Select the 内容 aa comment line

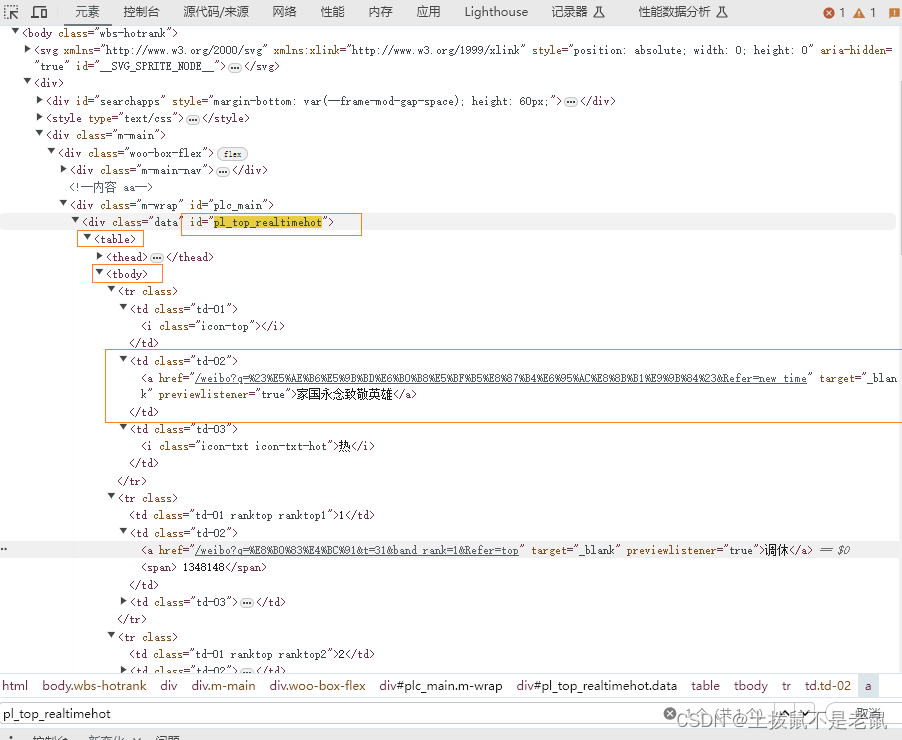point(111,188)
